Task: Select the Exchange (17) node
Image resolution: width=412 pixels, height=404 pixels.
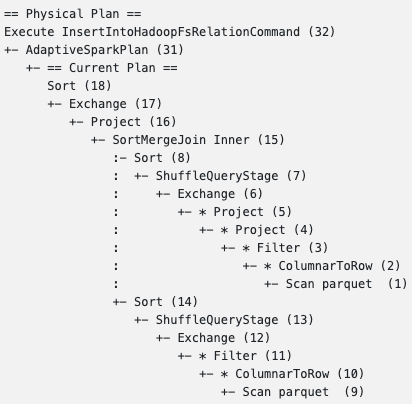Action: coord(115,104)
